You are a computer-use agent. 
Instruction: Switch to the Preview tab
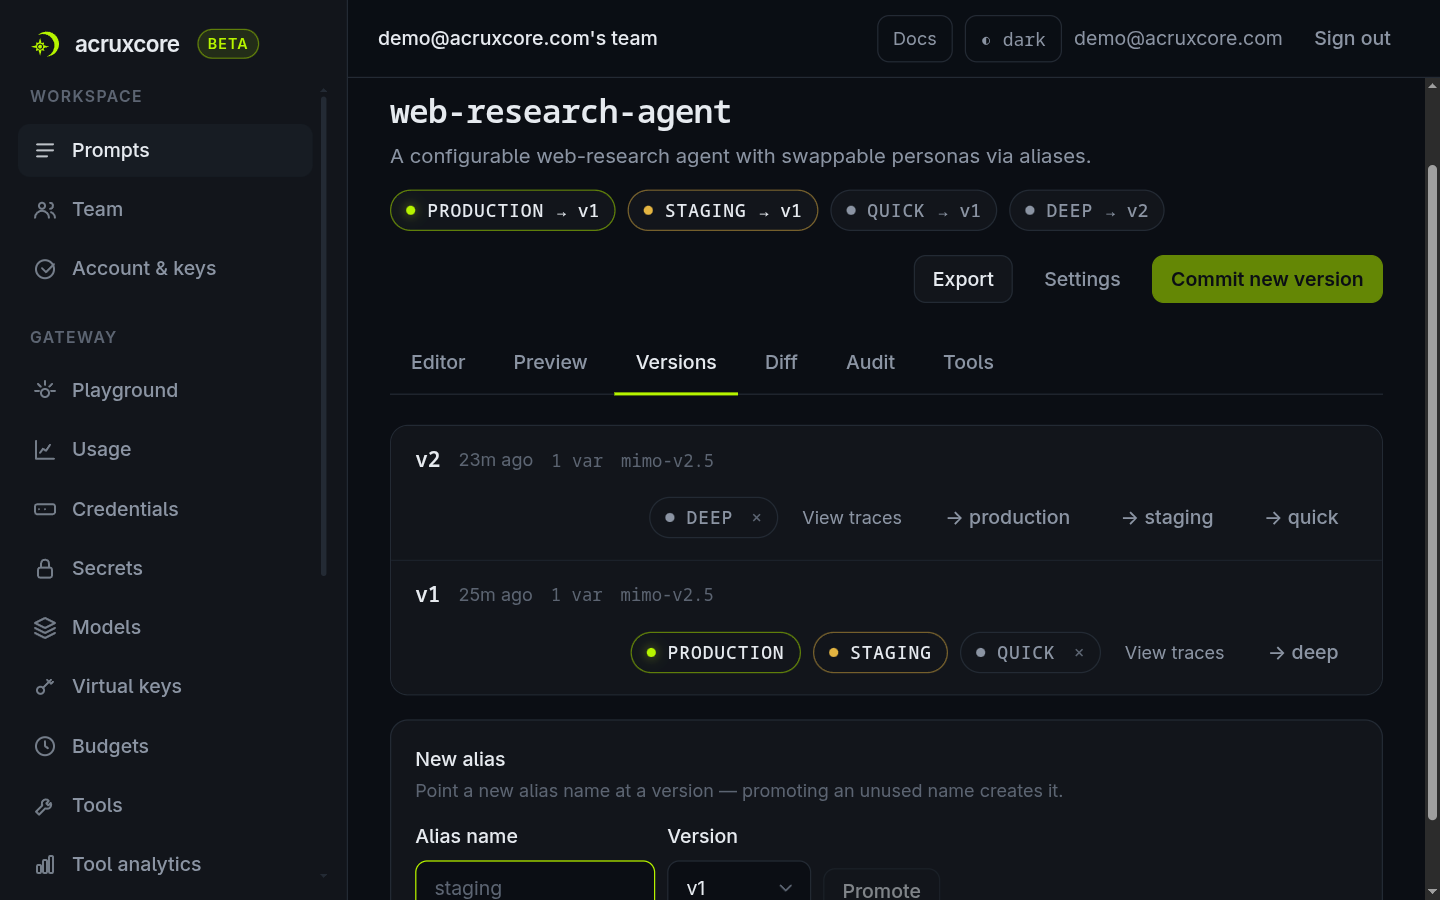click(550, 362)
